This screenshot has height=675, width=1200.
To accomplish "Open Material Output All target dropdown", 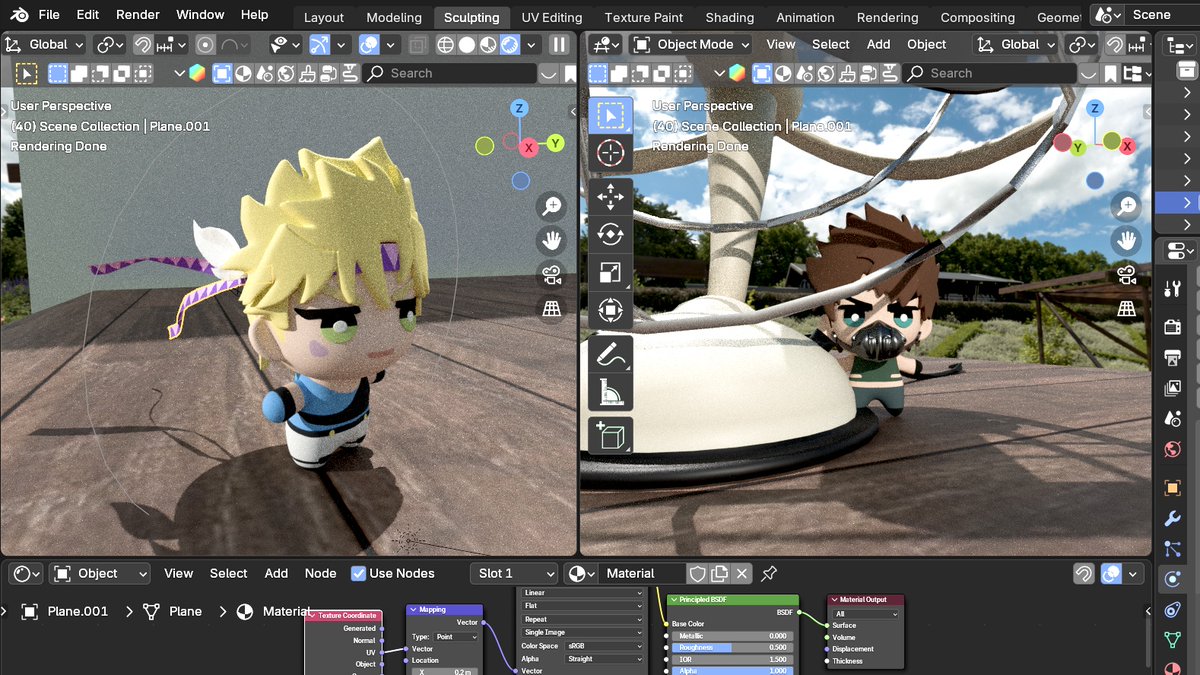I will [x=866, y=614].
